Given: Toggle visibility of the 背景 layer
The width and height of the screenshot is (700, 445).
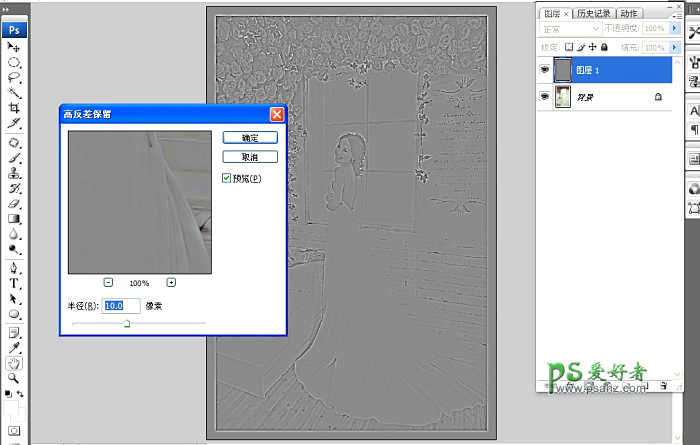Looking at the screenshot, I should coord(545,97).
